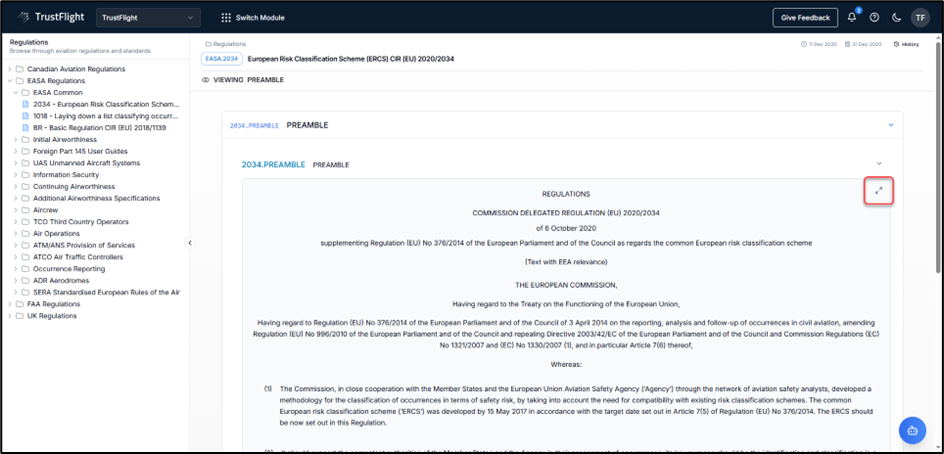Screen dimensions: 944x454
Task: Open the Switch Module grid menu
Action: tap(253, 17)
